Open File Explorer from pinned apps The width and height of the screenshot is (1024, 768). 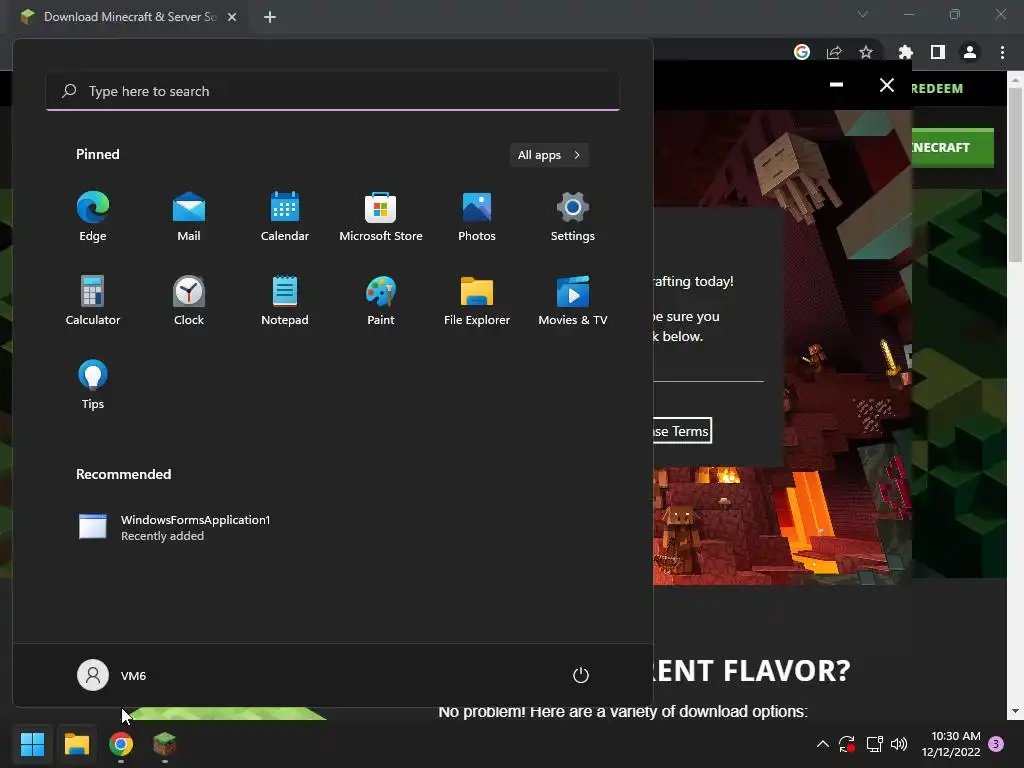pyautogui.click(x=477, y=300)
